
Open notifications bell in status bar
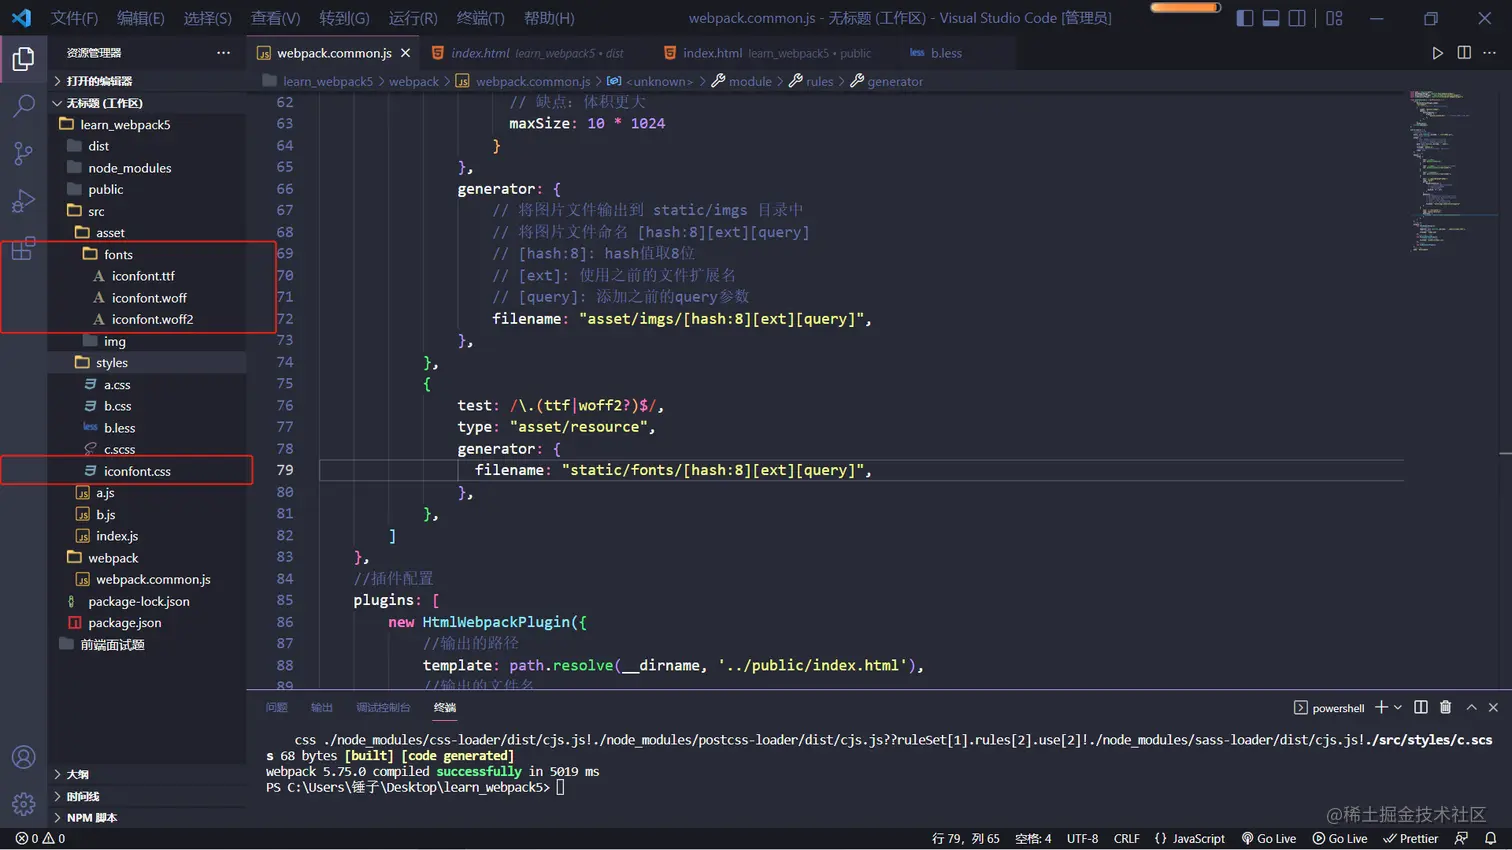pos(1491,838)
